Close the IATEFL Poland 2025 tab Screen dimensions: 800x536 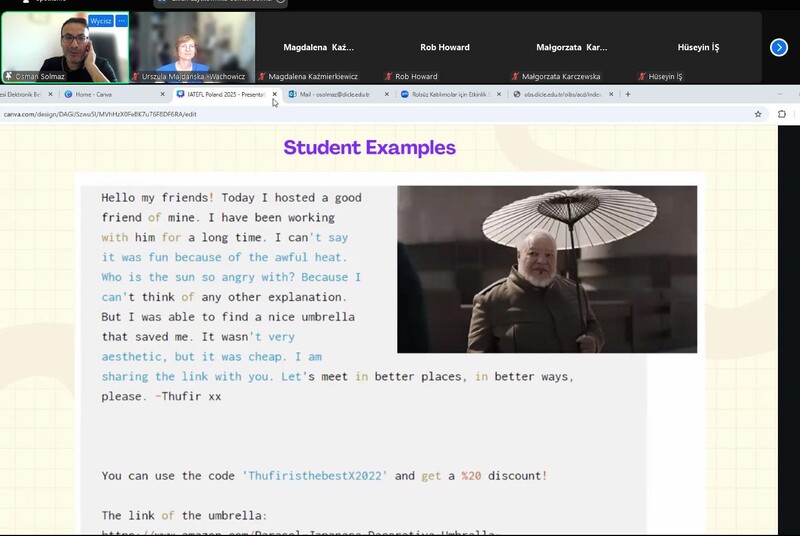tap(274, 94)
